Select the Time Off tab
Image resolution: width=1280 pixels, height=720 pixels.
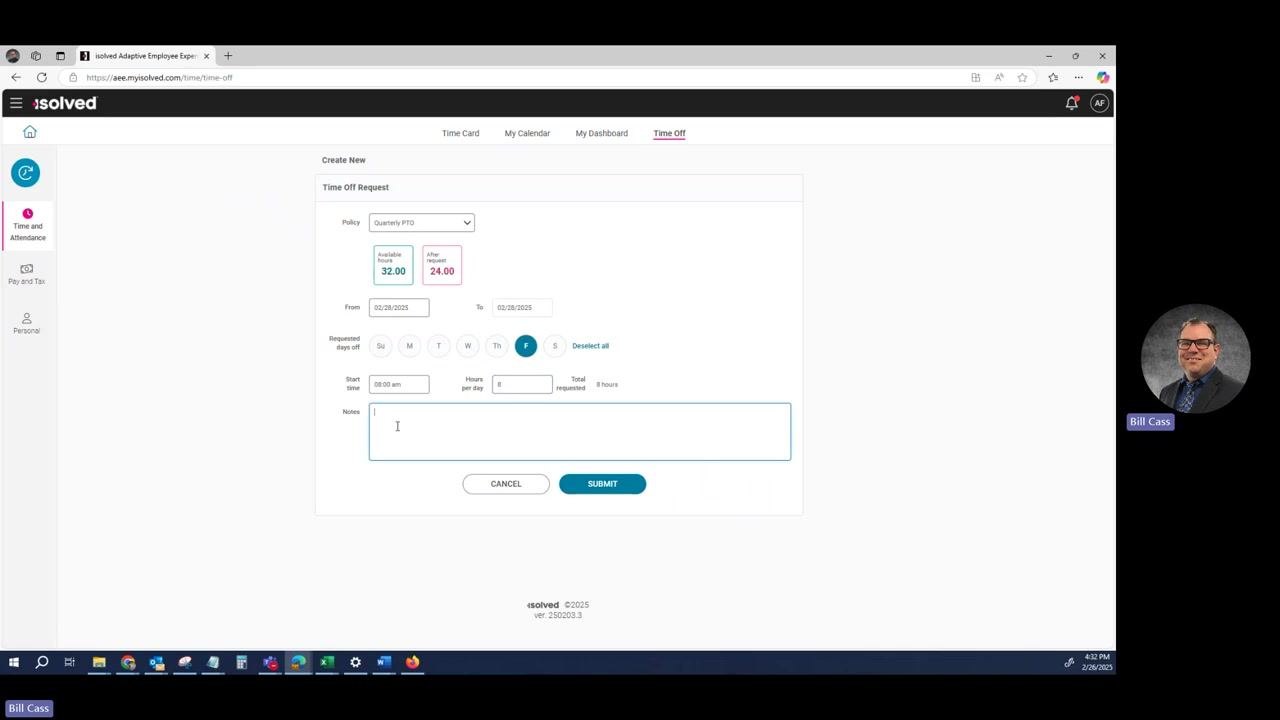(669, 133)
